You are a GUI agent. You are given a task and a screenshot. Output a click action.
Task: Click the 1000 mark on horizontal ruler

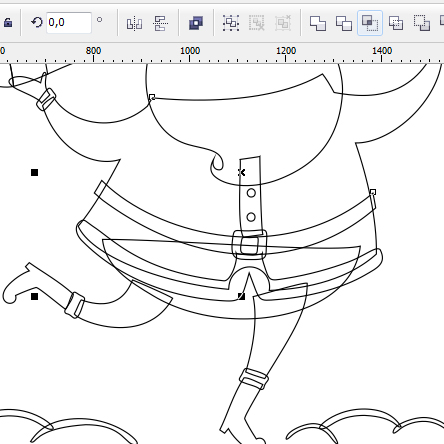pos(190,51)
